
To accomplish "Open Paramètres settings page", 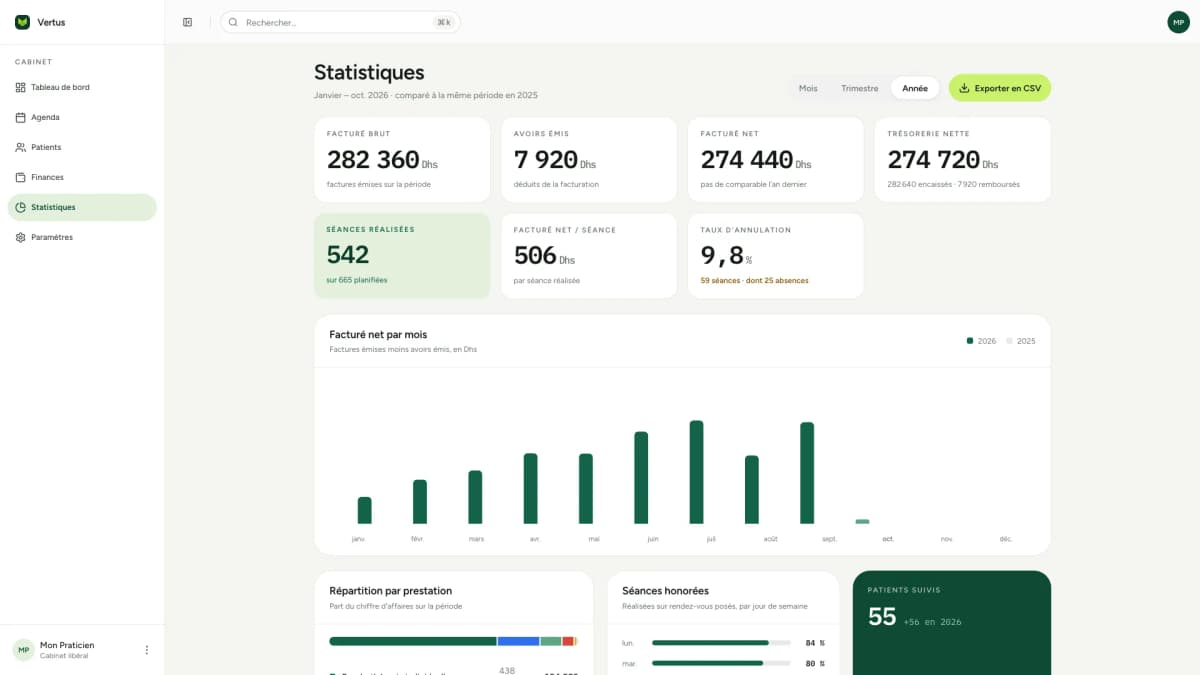I will pos(82,237).
